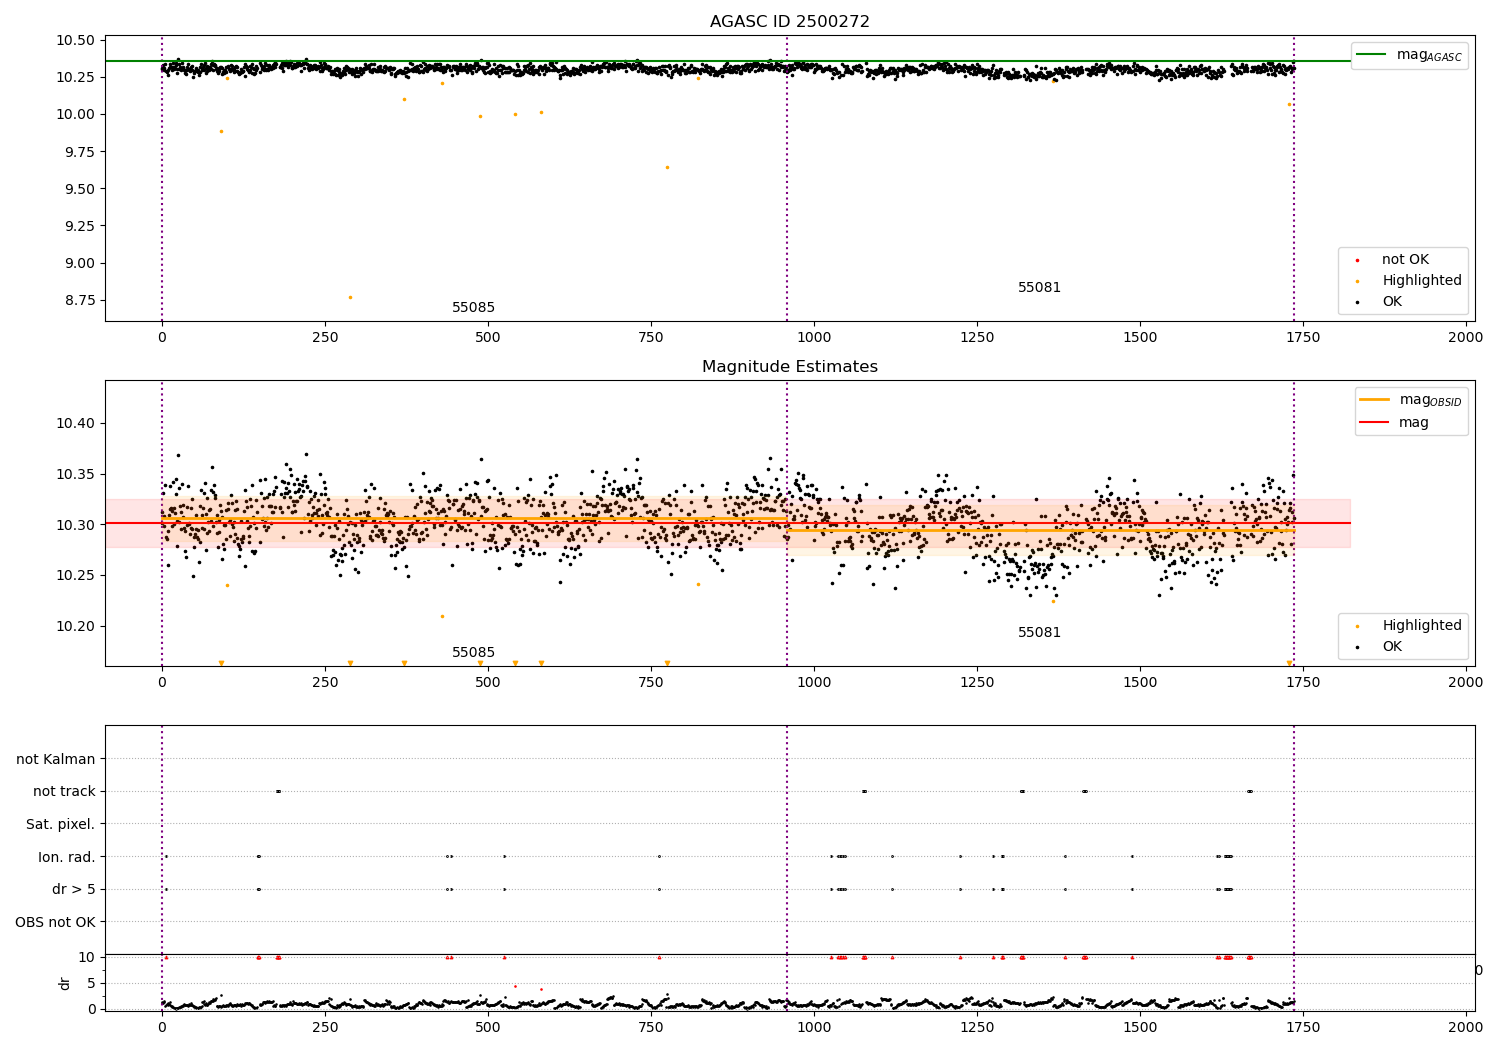Screen dimensions: 1500x1050
Task: Click the 'not track' row label
Action: (x=64, y=791)
